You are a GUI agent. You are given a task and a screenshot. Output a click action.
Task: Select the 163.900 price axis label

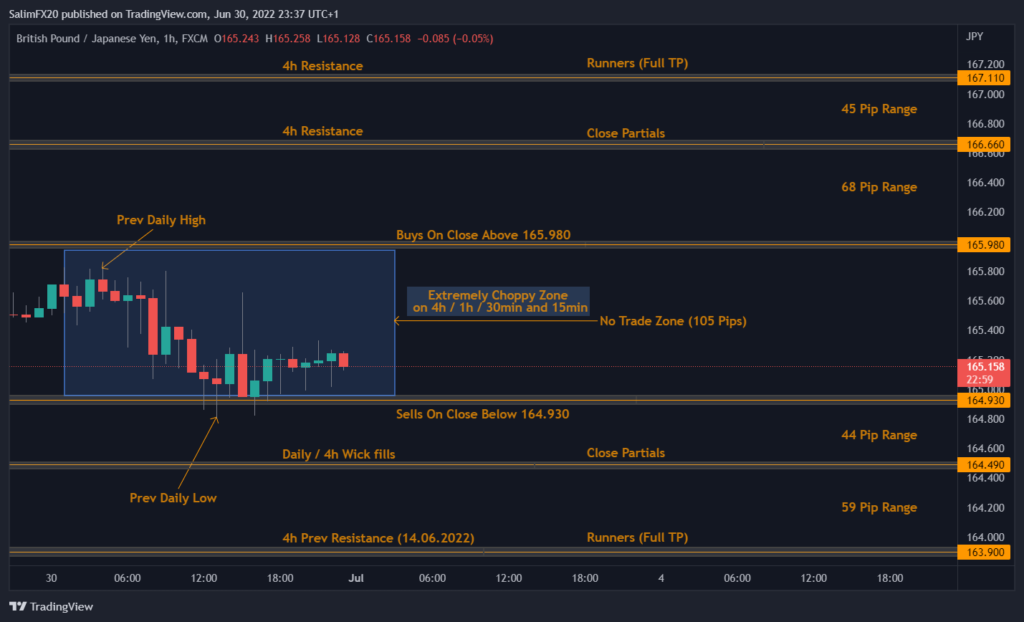[x=984, y=552]
